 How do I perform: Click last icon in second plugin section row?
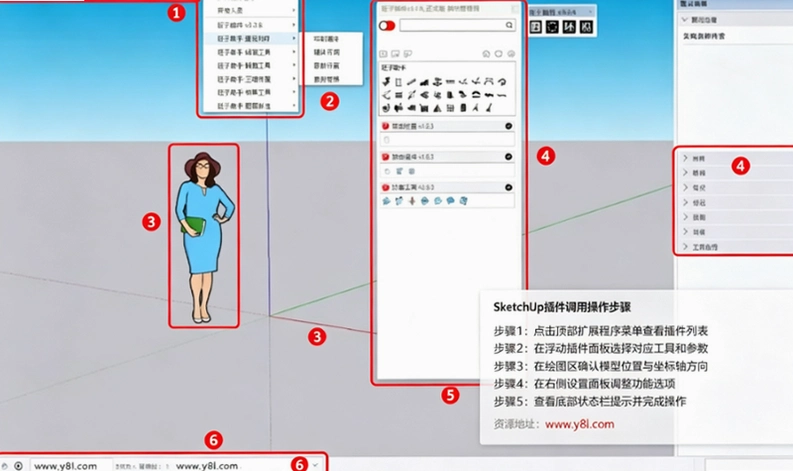412,172
